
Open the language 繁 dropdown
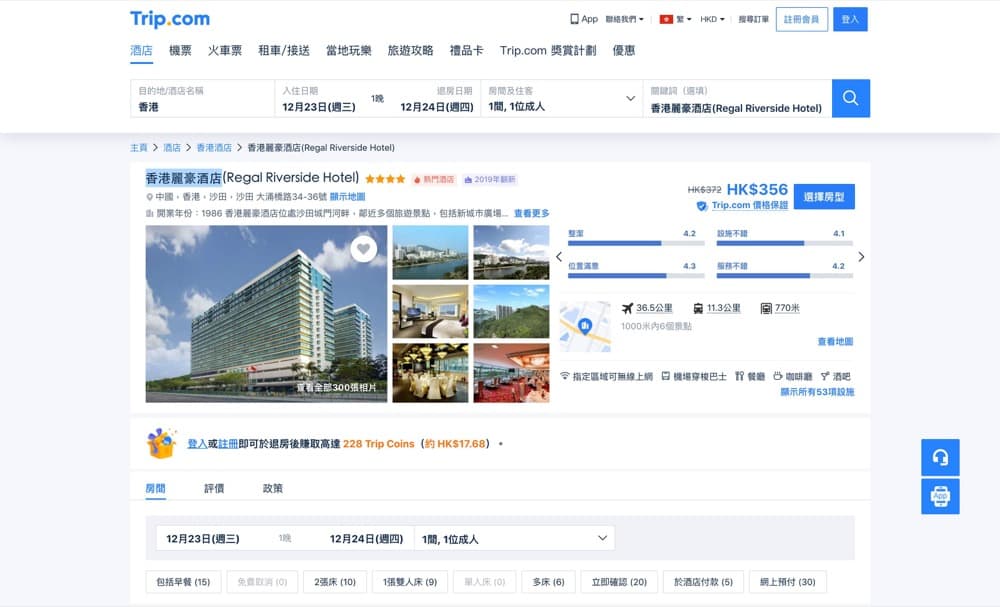pos(684,19)
